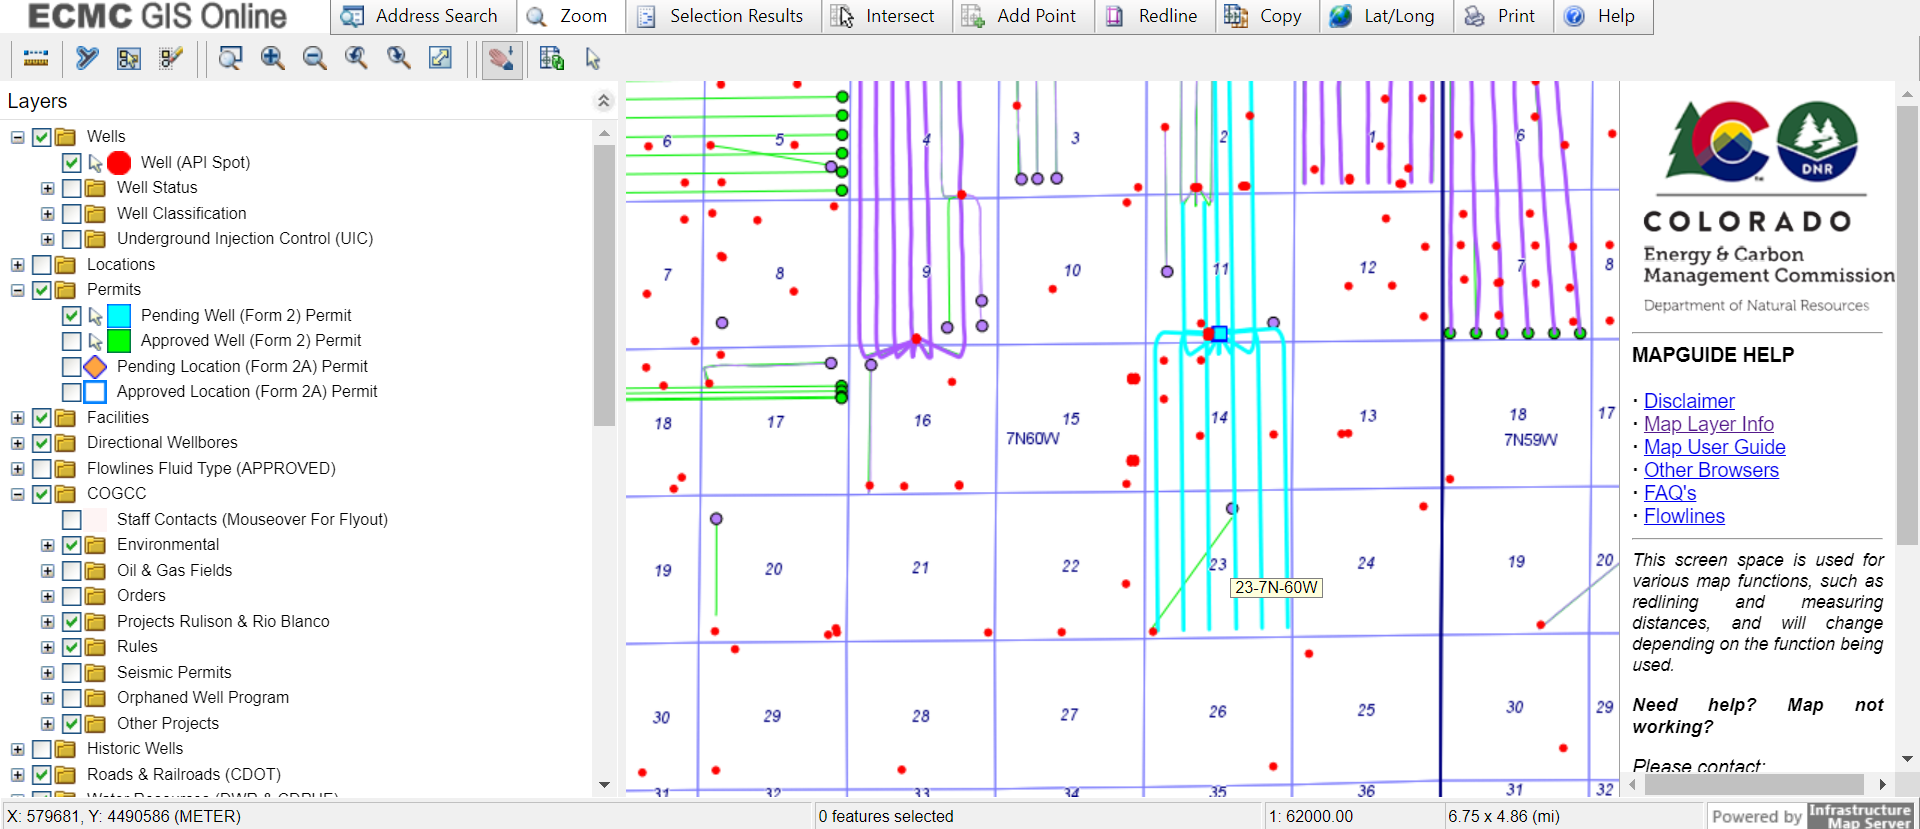
Task: Uncheck the Well (API Spot) layer
Action: click(72, 162)
